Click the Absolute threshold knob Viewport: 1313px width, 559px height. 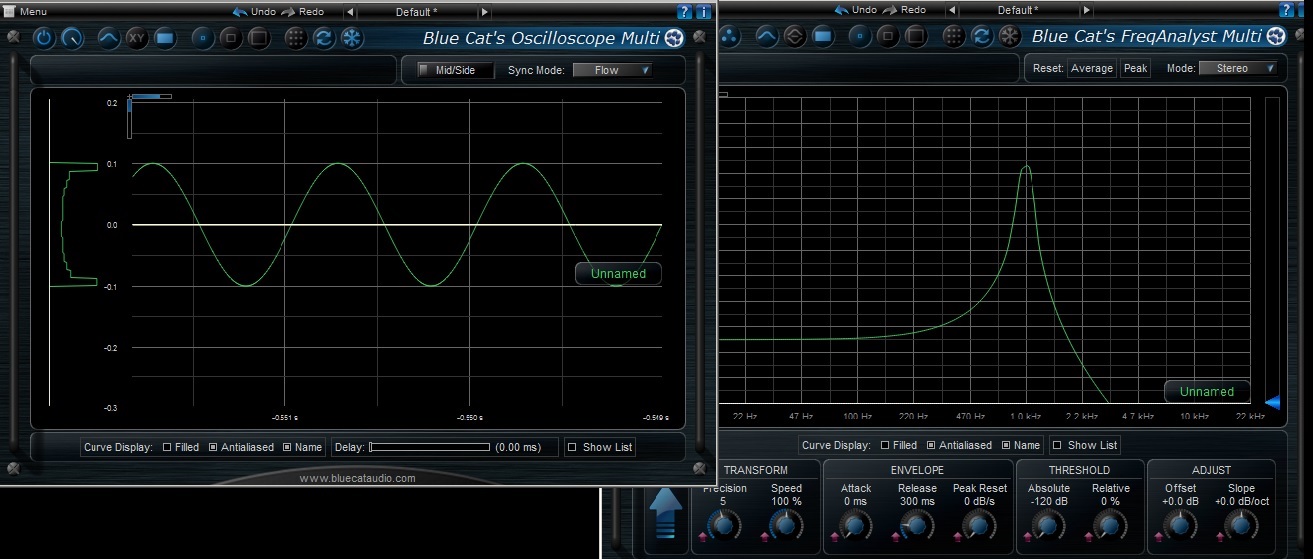(1048, 524)
